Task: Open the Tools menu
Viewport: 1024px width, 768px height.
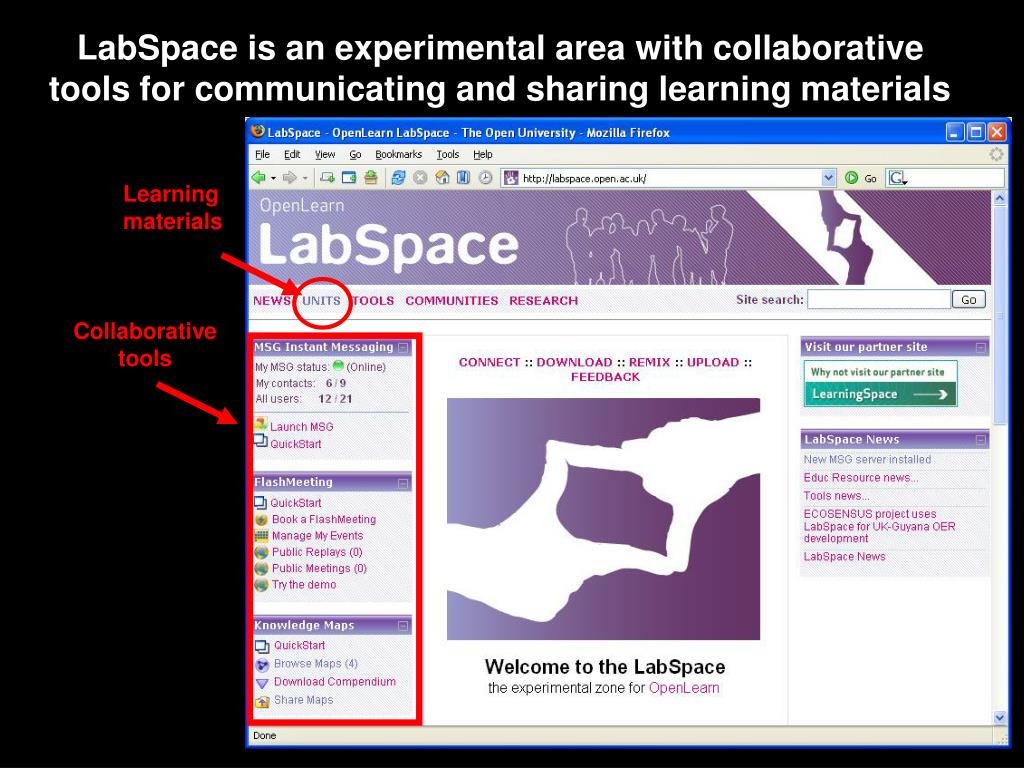Action: pyautogui.click(x=448, y=155)
